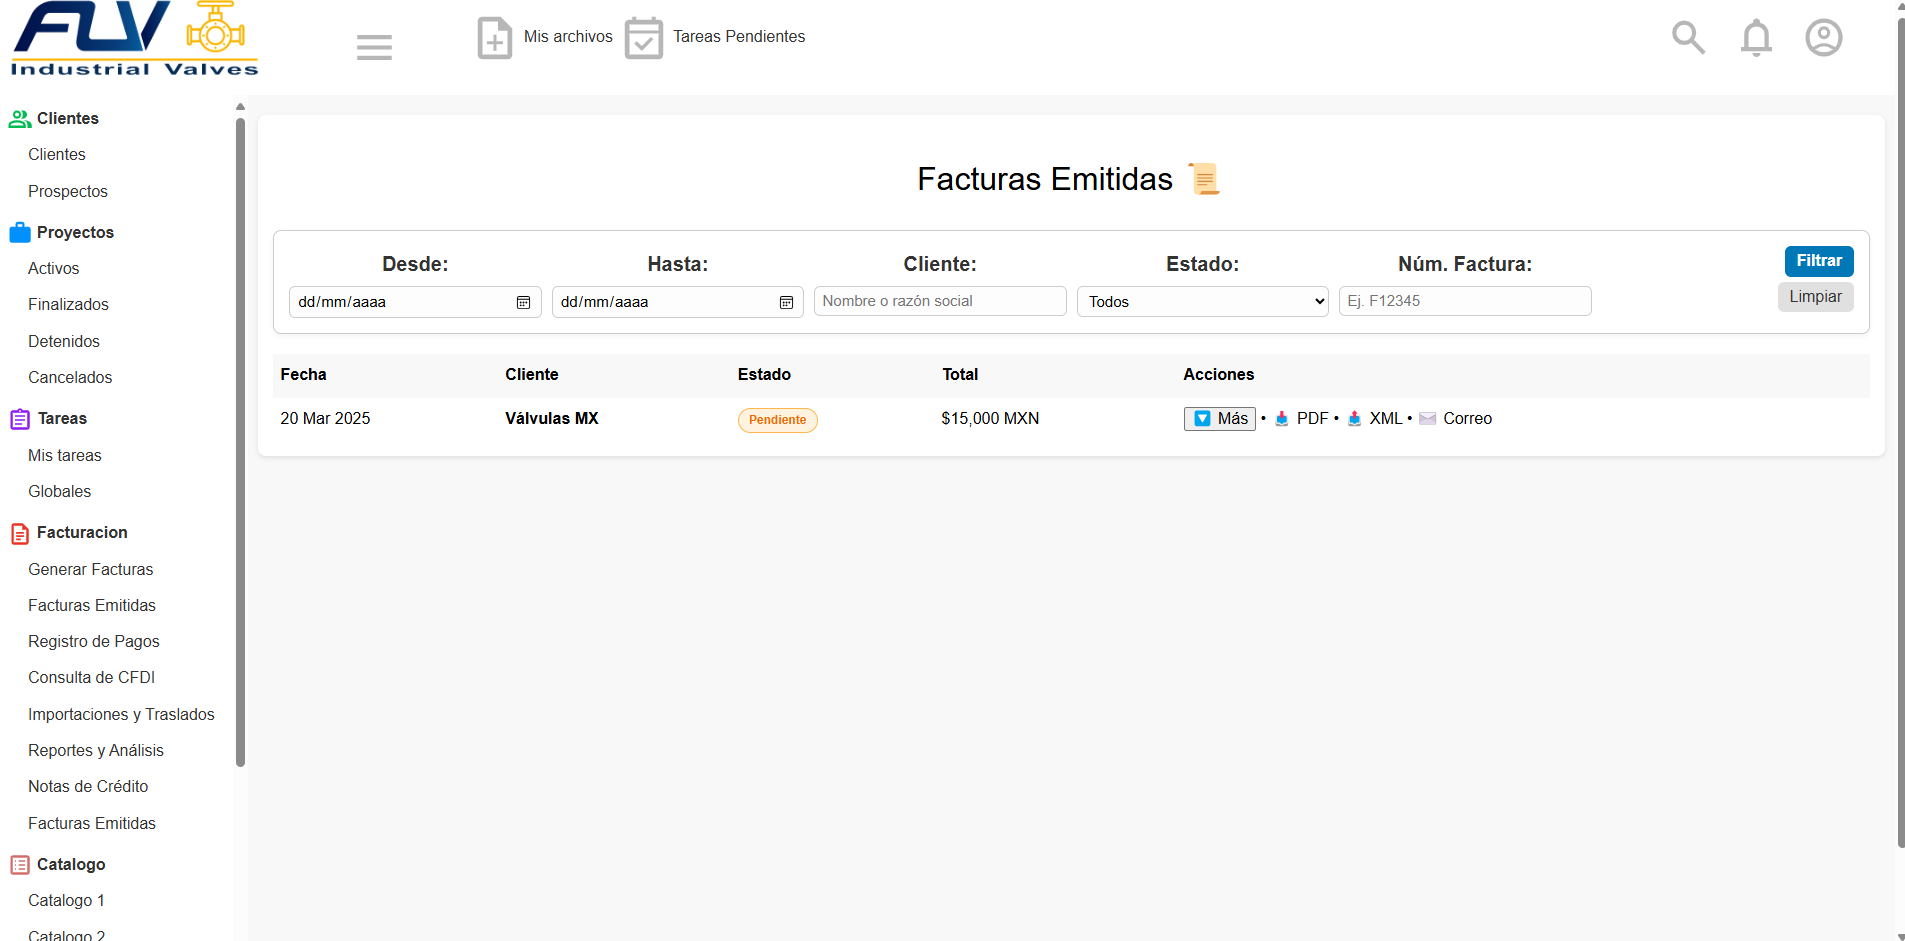This screenshot has width=1905, height=941.
Task: Click the sidebar vertical scrollbar
Action: [240, 440]
